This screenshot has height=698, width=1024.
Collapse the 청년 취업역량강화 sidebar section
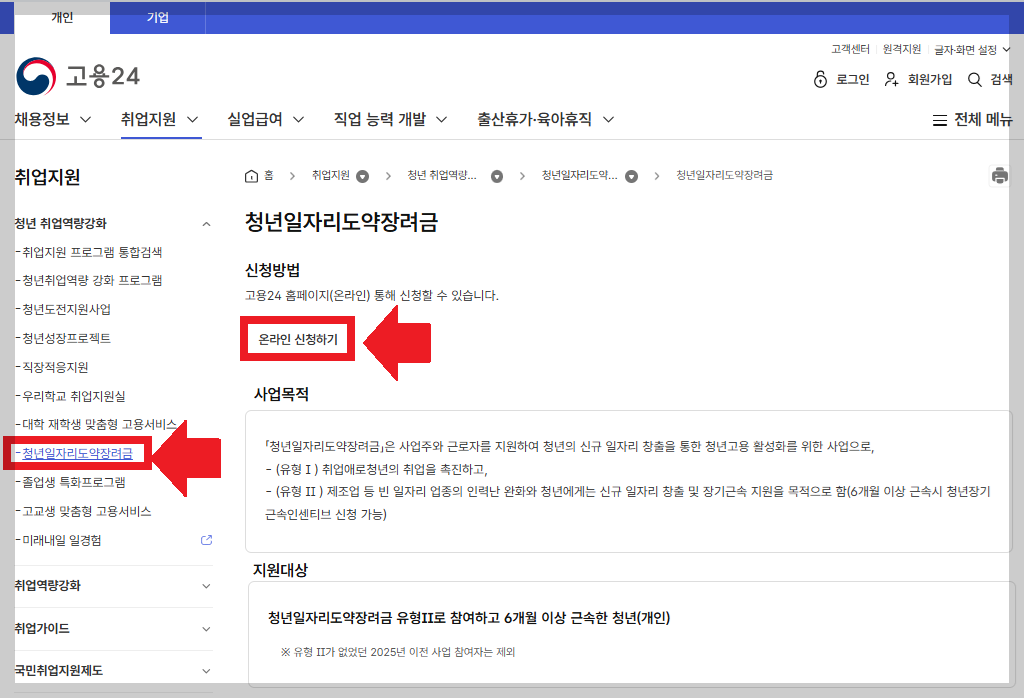click(x=206, y=224)
